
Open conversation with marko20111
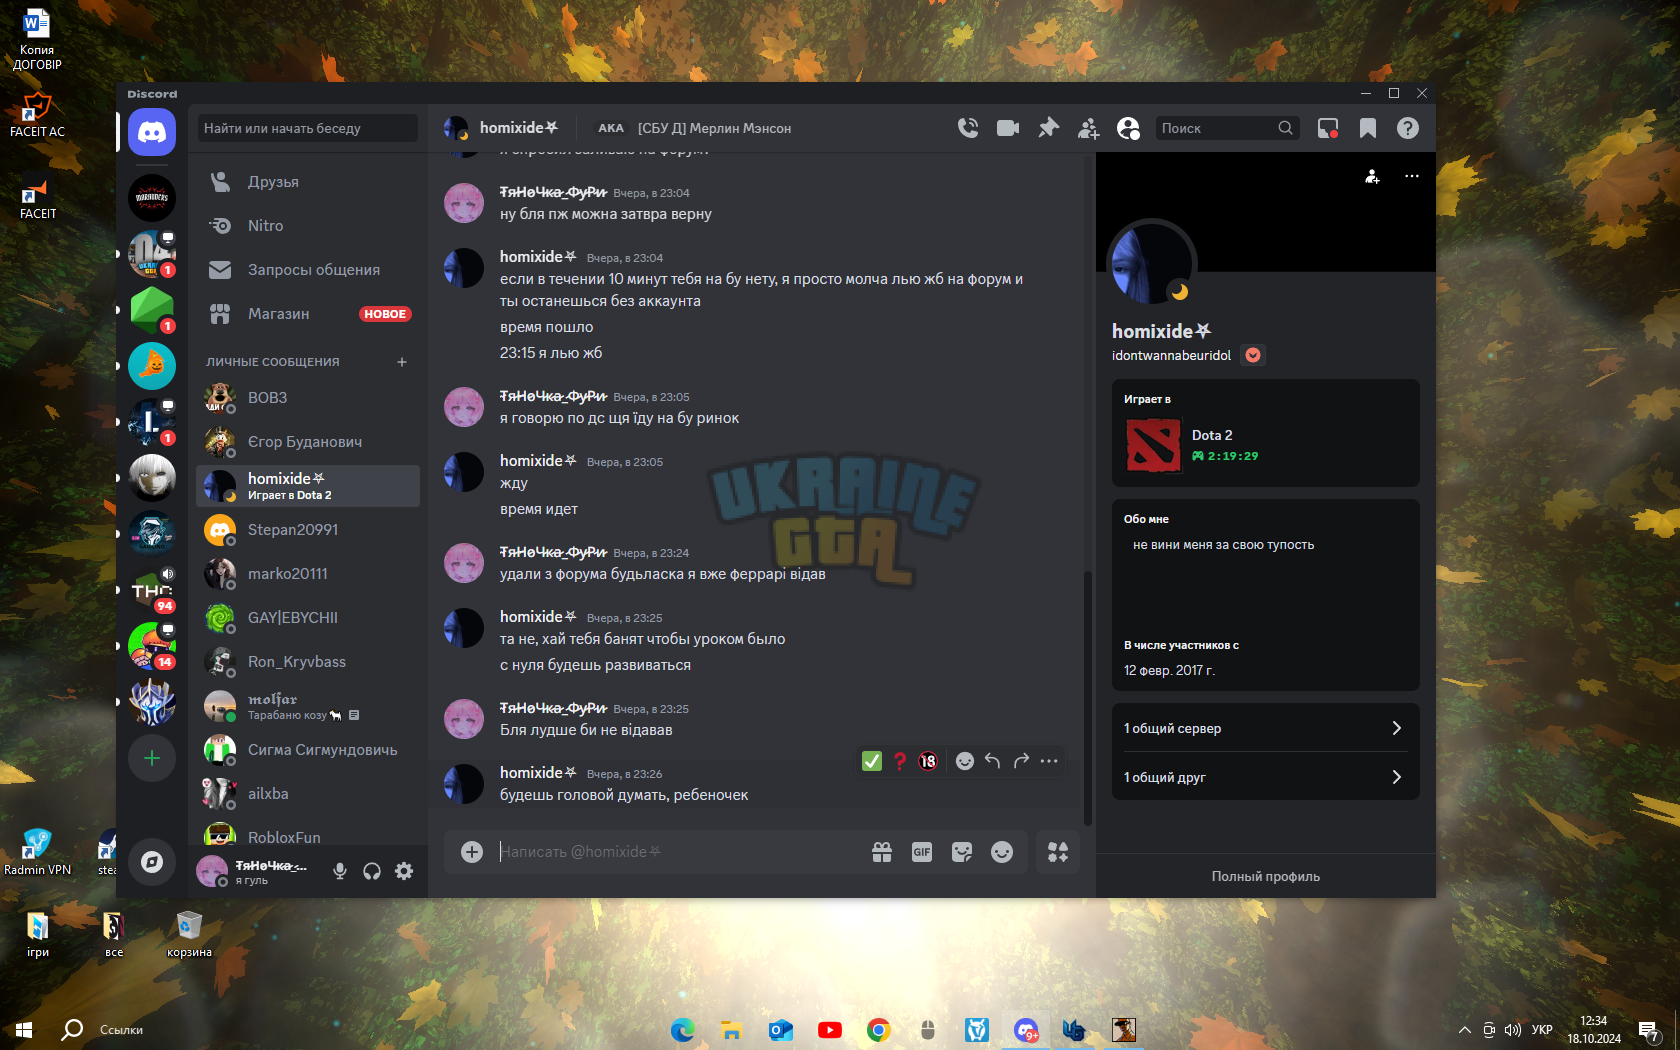point(308,574)
